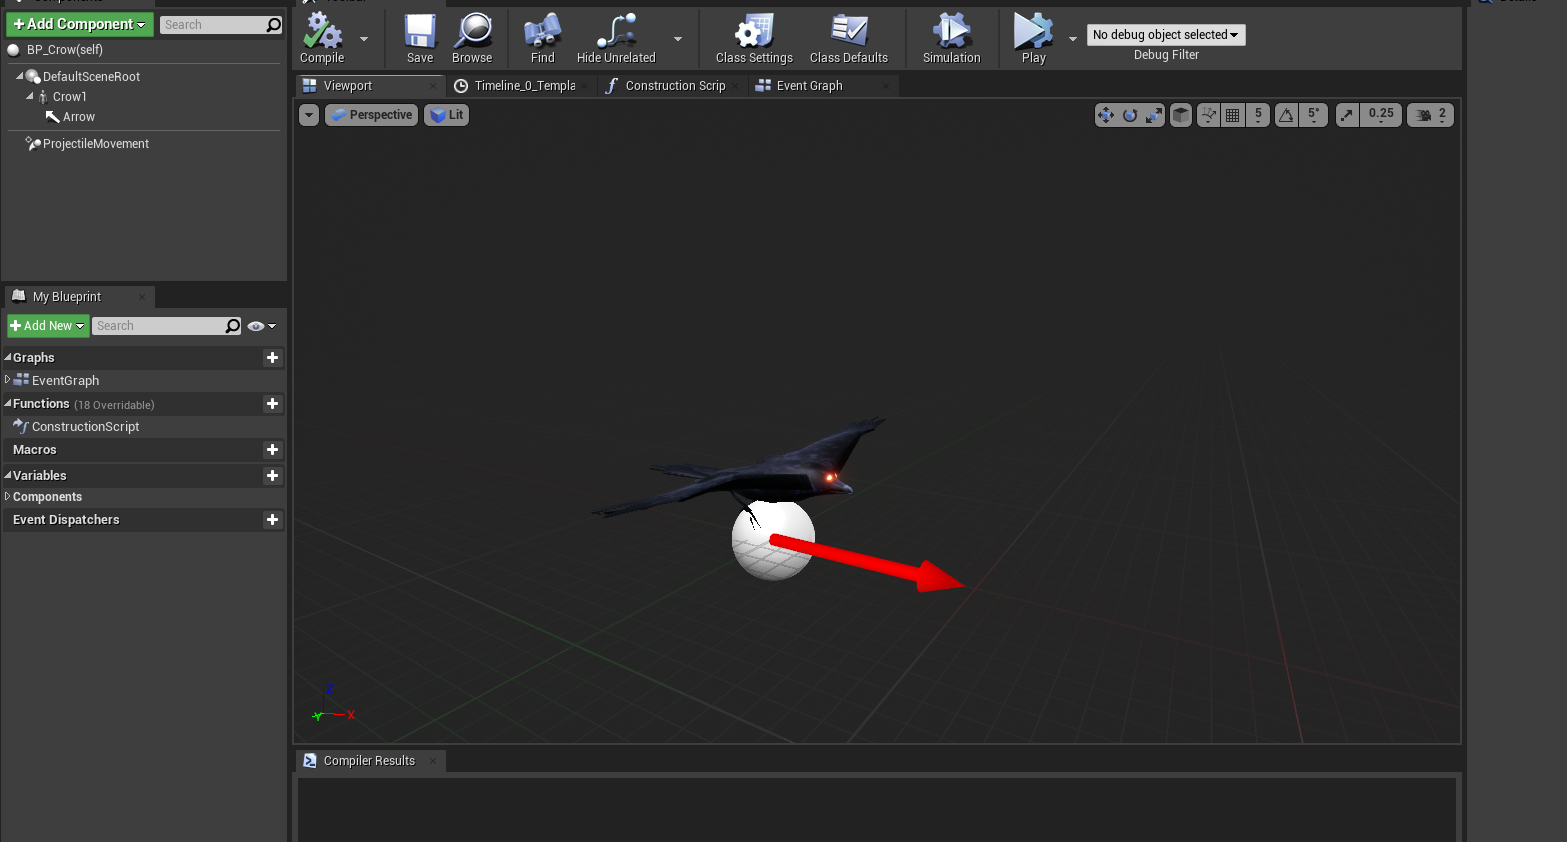Open the Find tool

click(x=542, y=38)
